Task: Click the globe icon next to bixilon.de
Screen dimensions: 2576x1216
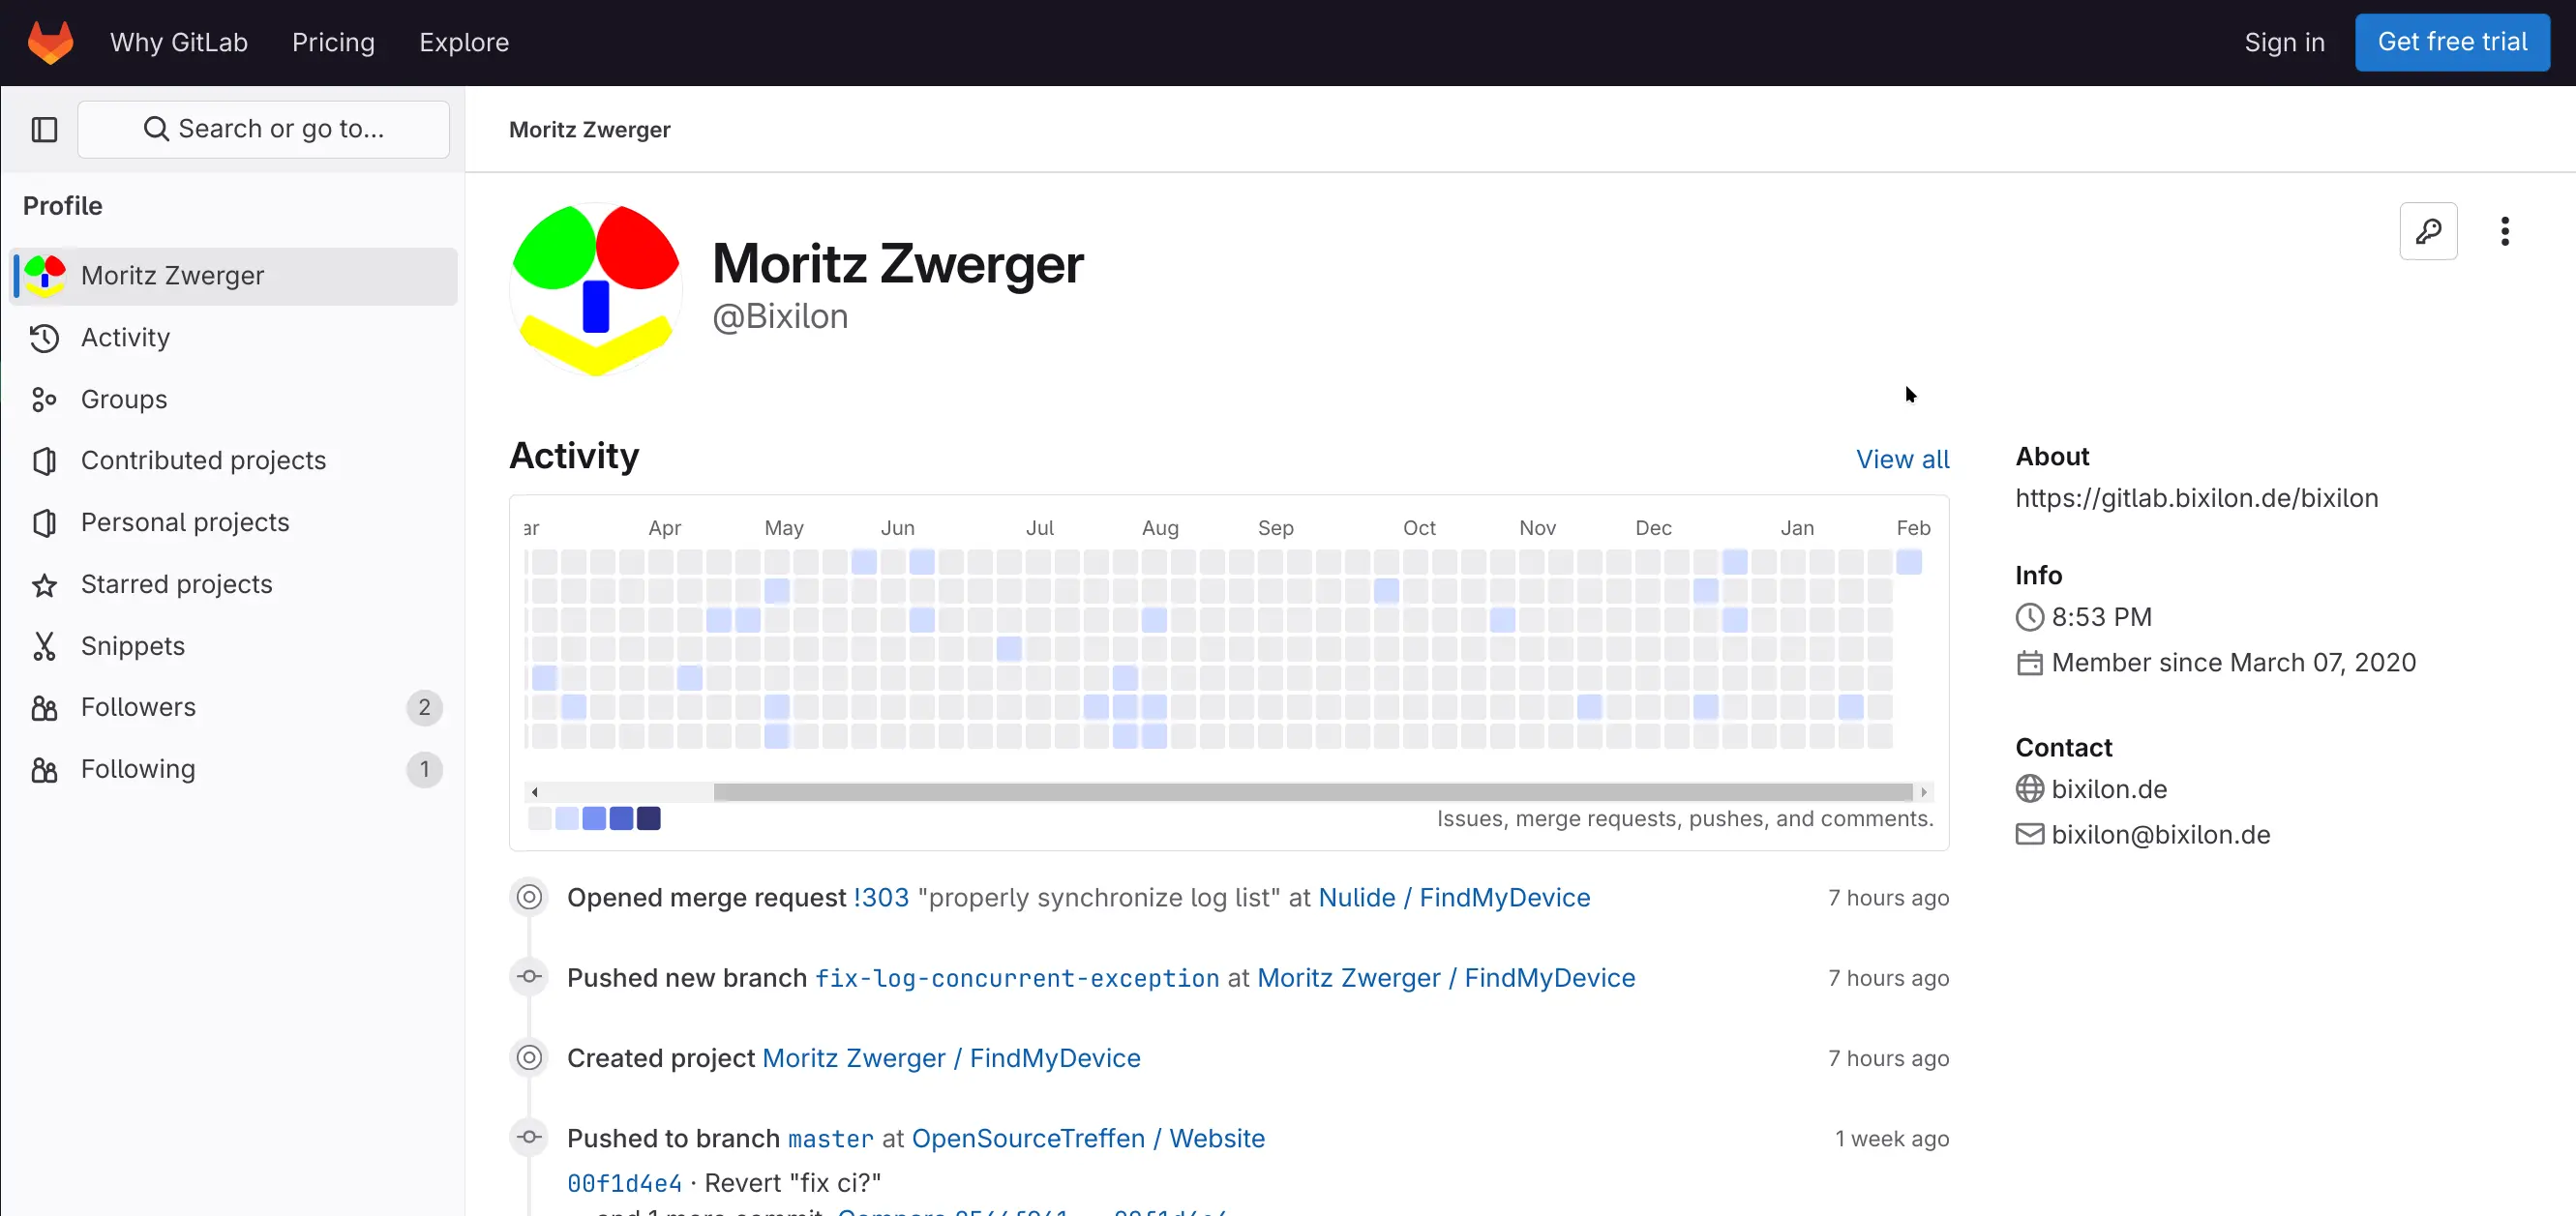Action: (x=2029, y=789)
